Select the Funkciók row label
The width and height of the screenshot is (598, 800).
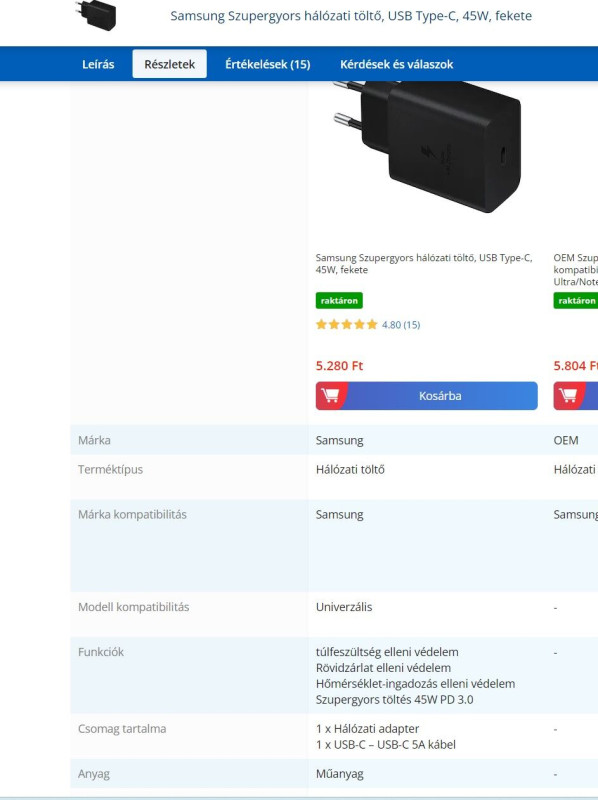101,652
